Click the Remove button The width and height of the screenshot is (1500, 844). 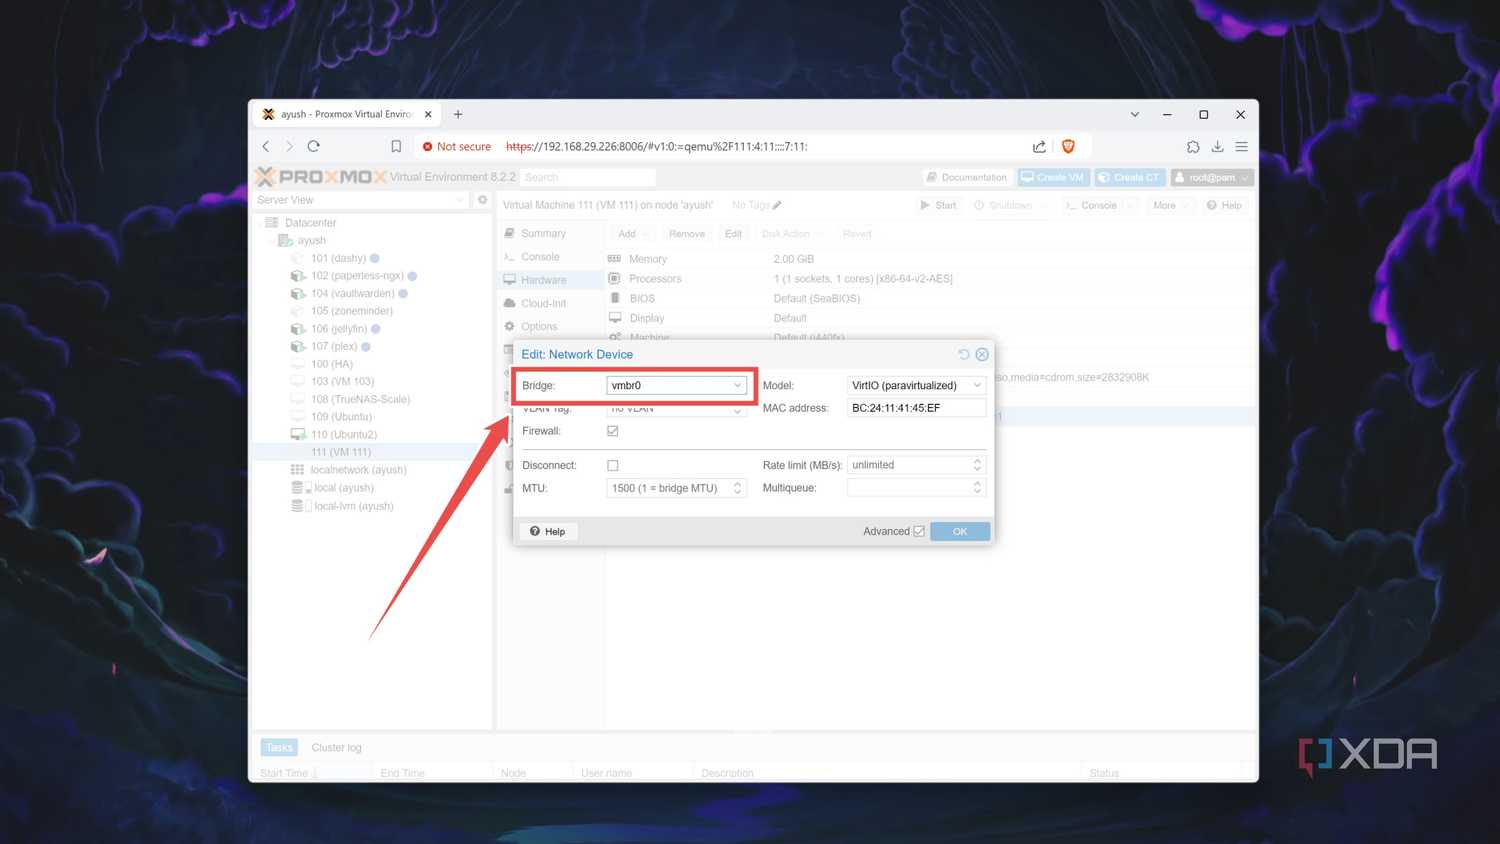click(687, 234)
